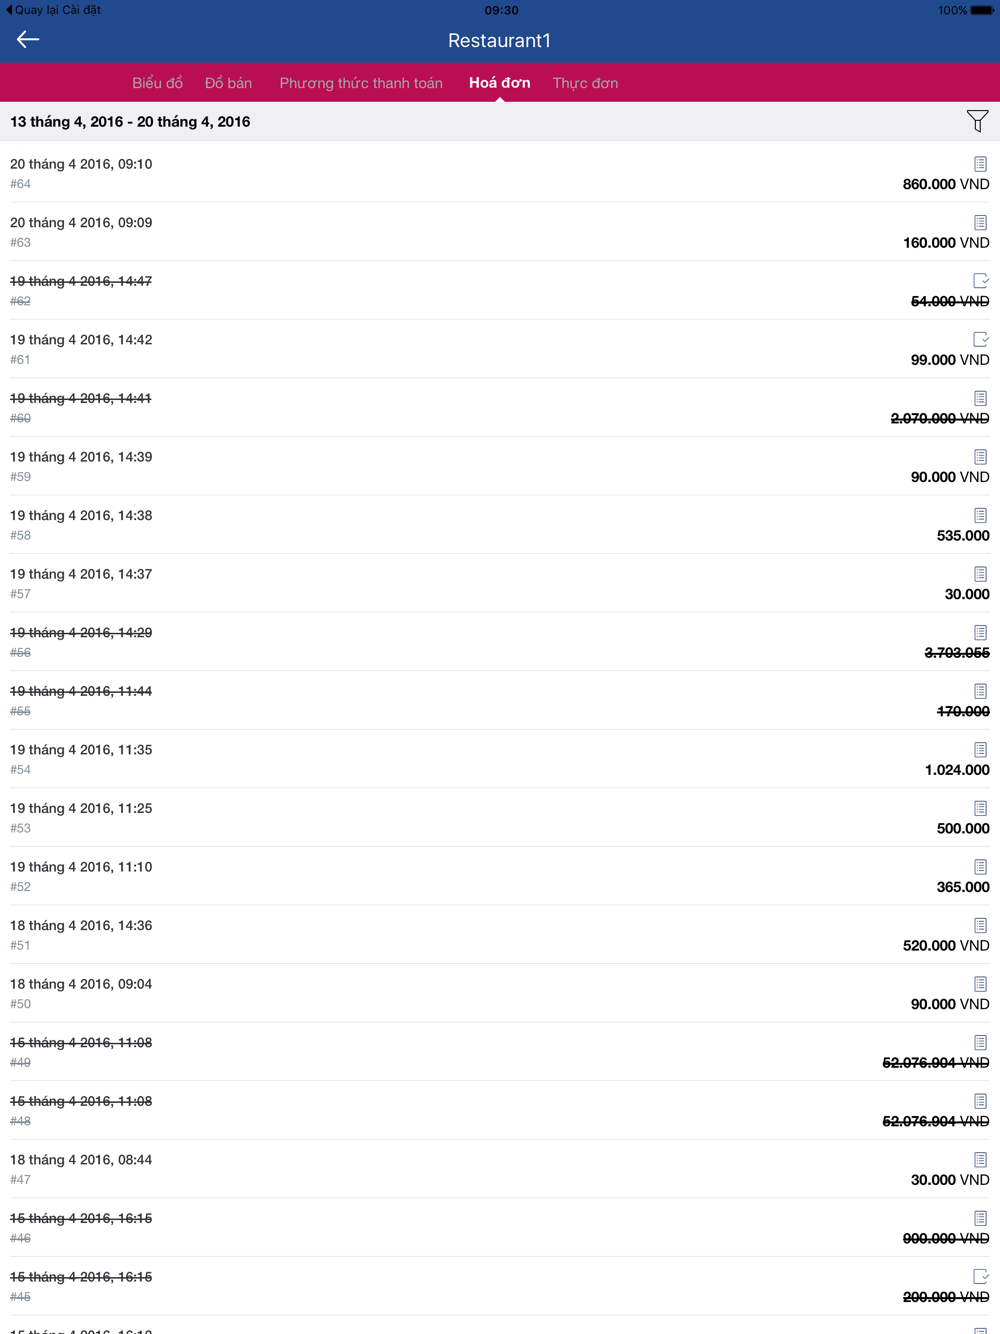Tap the edited-note icon for invoice #62

(980, 281)
